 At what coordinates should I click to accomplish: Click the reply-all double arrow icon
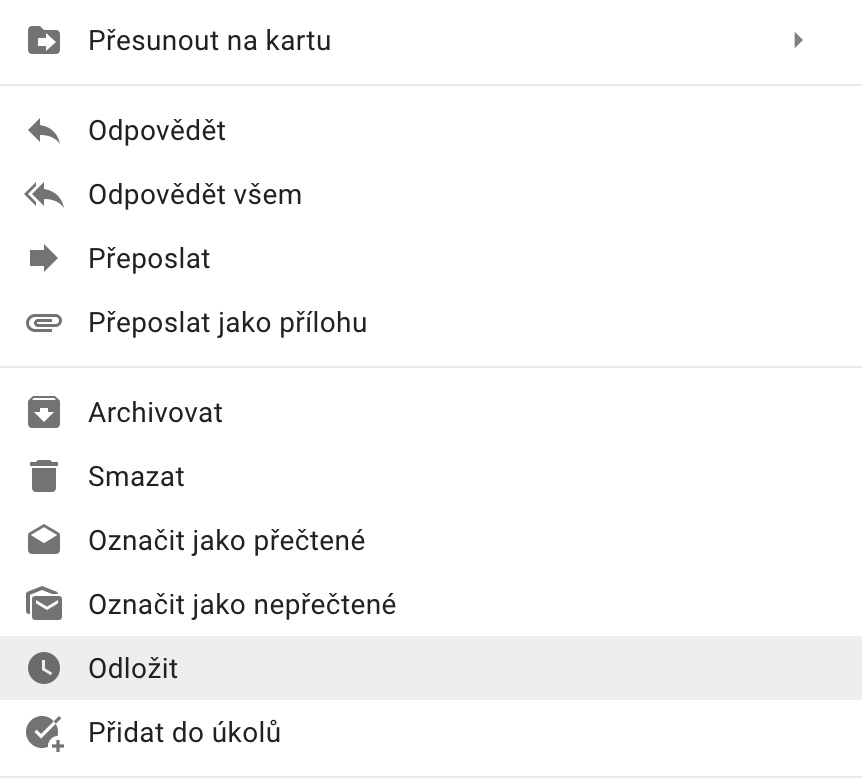(44, 195)
